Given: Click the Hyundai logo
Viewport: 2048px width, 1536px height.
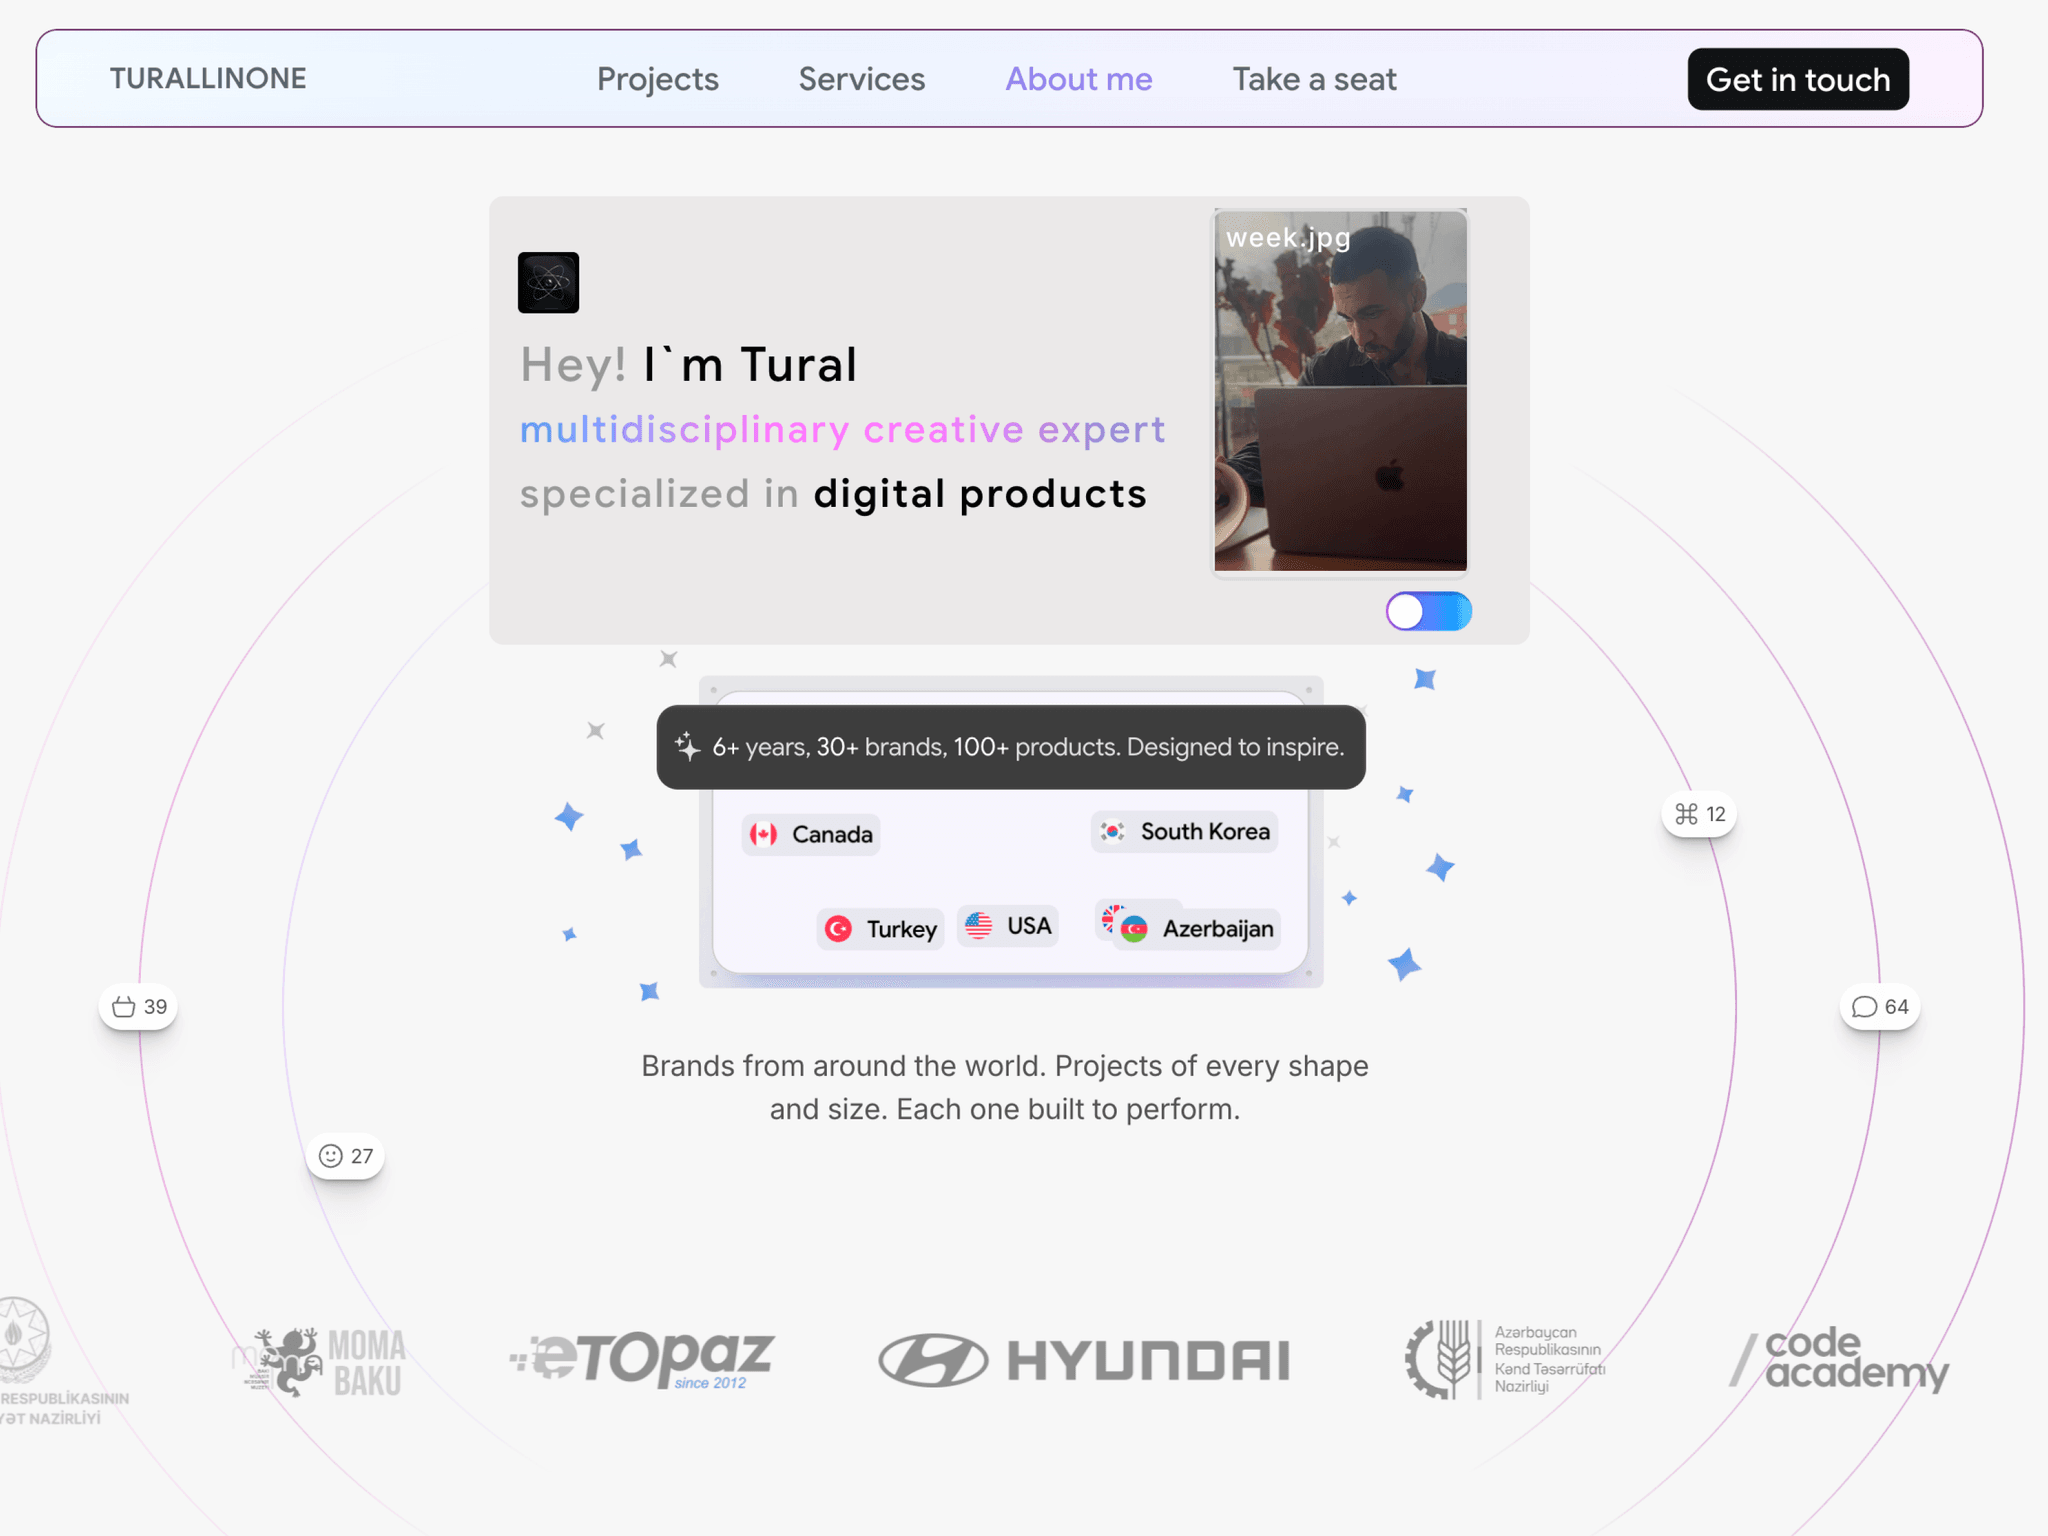Looking at the screenshot, I should 1084,1360.
